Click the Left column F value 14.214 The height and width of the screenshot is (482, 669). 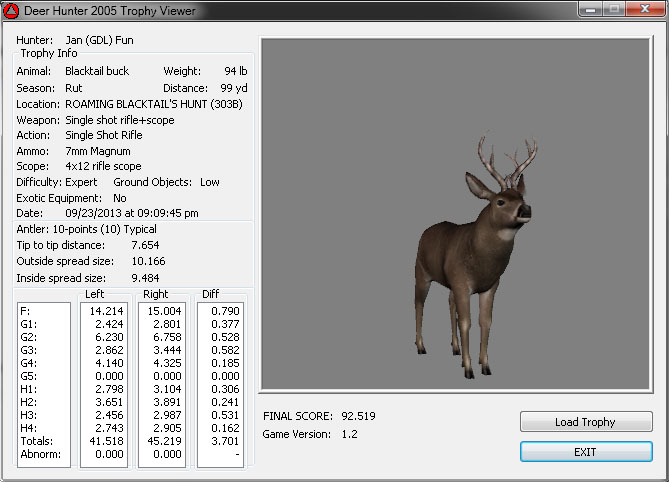[103, 311]
